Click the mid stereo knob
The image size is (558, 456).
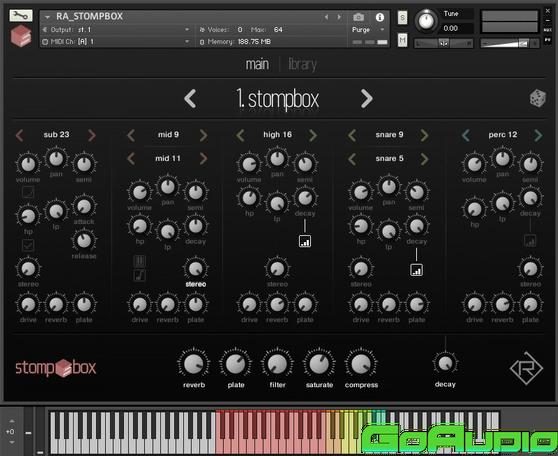pyautogui.click(x=195, y=269)
